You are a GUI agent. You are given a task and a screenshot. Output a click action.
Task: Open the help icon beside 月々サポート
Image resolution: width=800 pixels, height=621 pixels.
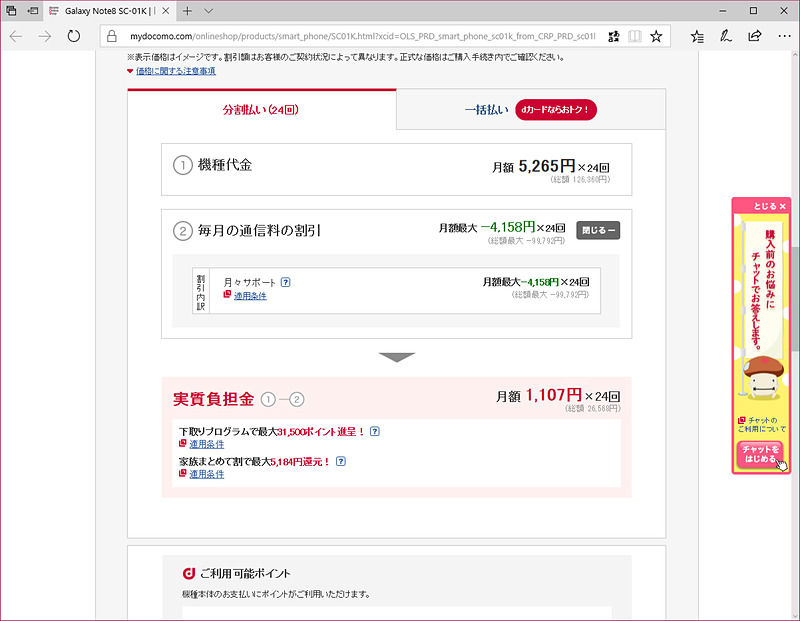(x=286, y=282)
